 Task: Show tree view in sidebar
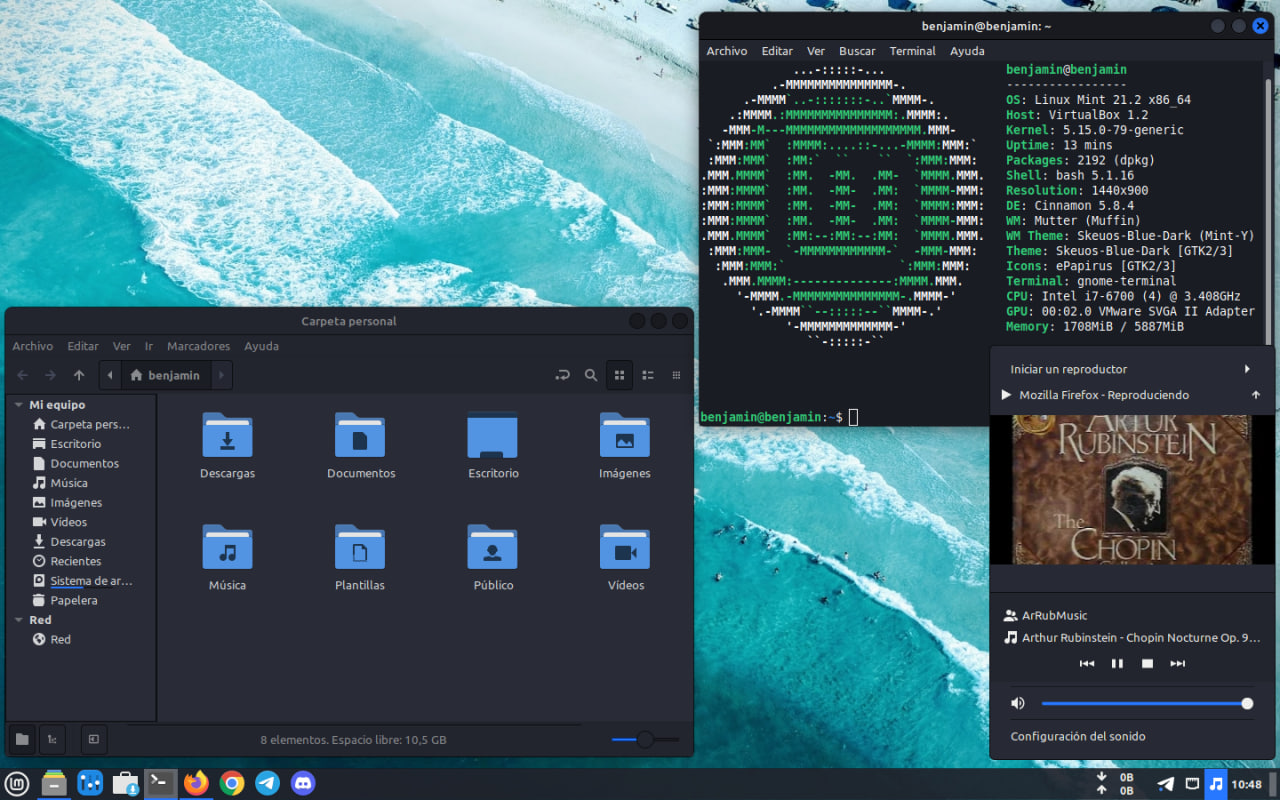pos(50,739)
